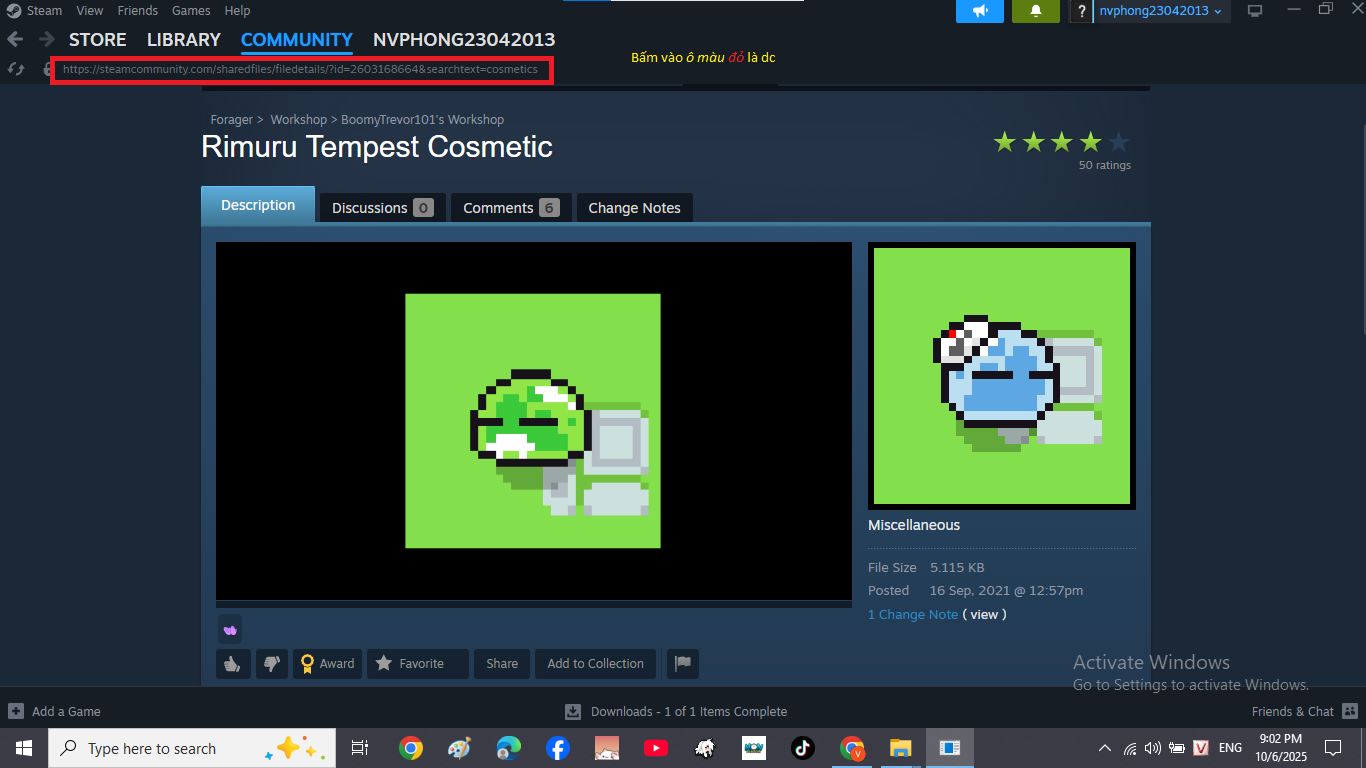The image size is (1366, 768).
Task: Expand the nvphong23042013 account dropdown
Action: (x=1160, y=11)
